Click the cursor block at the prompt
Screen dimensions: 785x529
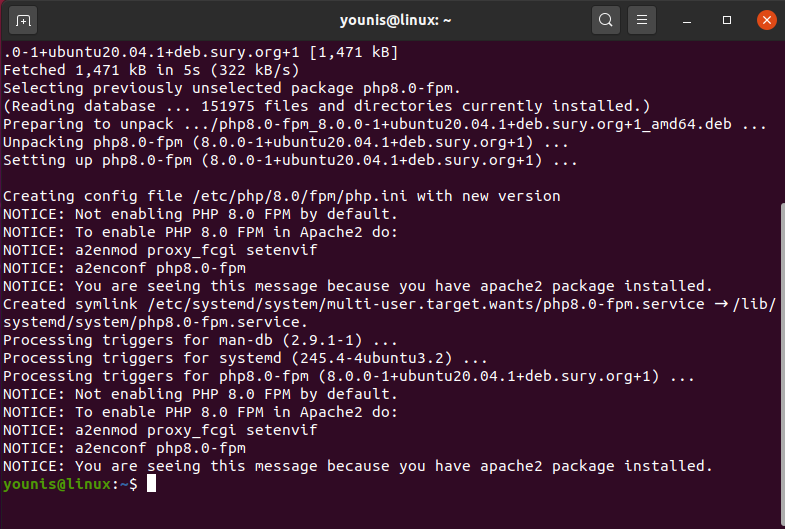[151, 484]
